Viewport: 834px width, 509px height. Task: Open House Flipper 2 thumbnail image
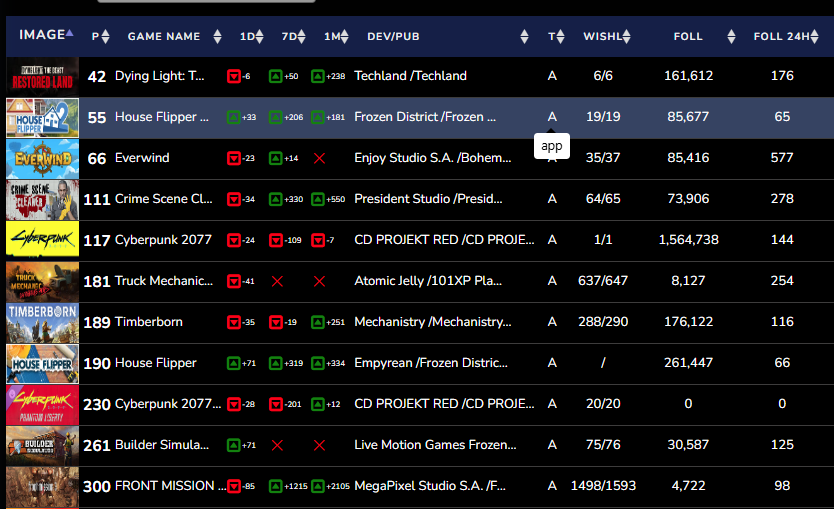click(43, 118)
